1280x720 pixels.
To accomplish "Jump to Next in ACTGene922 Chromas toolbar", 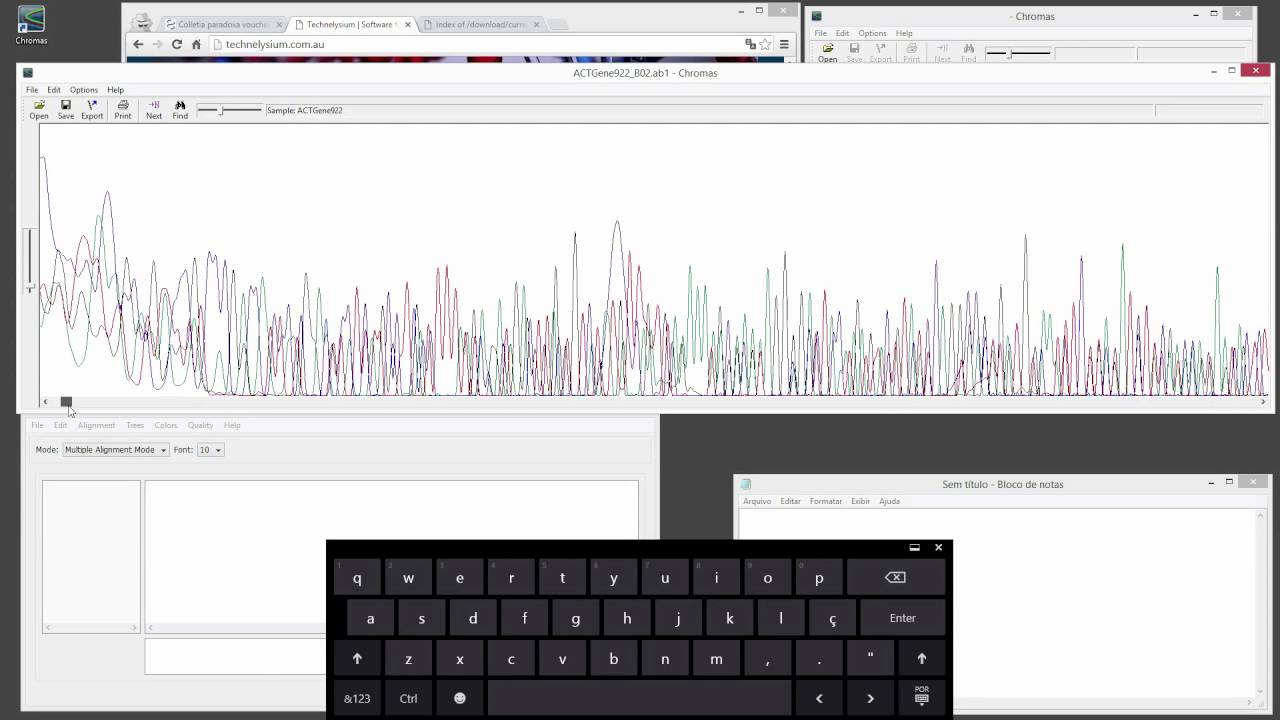I will coord(154,110).
